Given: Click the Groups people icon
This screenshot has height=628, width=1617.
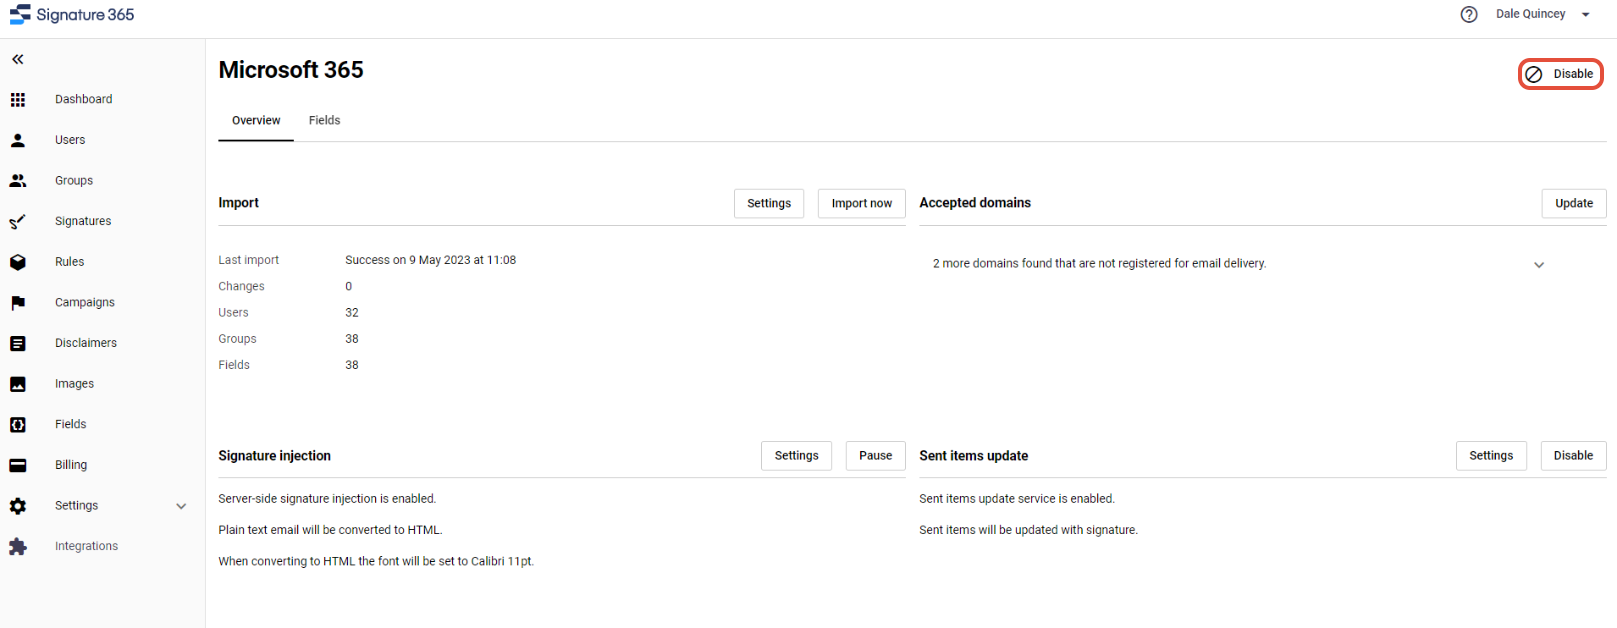Looking at the screenshot, I should (x=18, y=181).
